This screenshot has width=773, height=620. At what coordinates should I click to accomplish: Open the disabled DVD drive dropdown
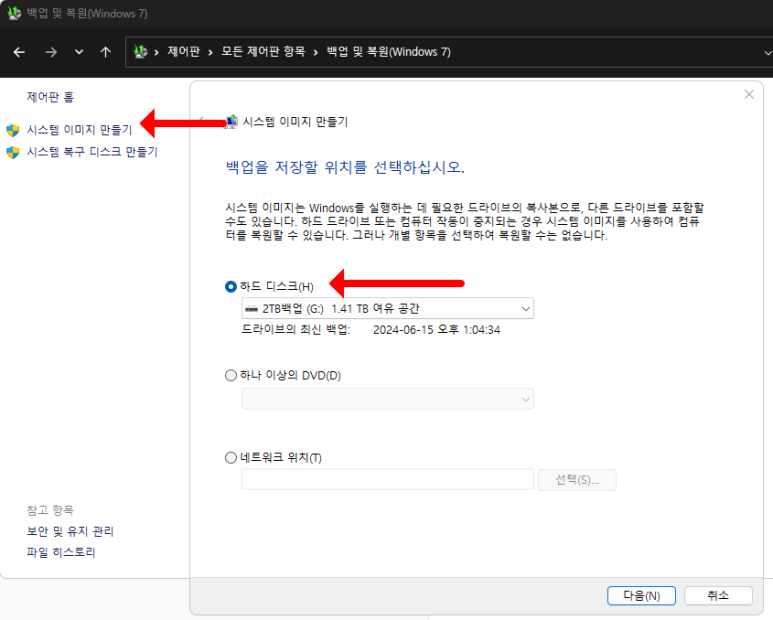387,399
